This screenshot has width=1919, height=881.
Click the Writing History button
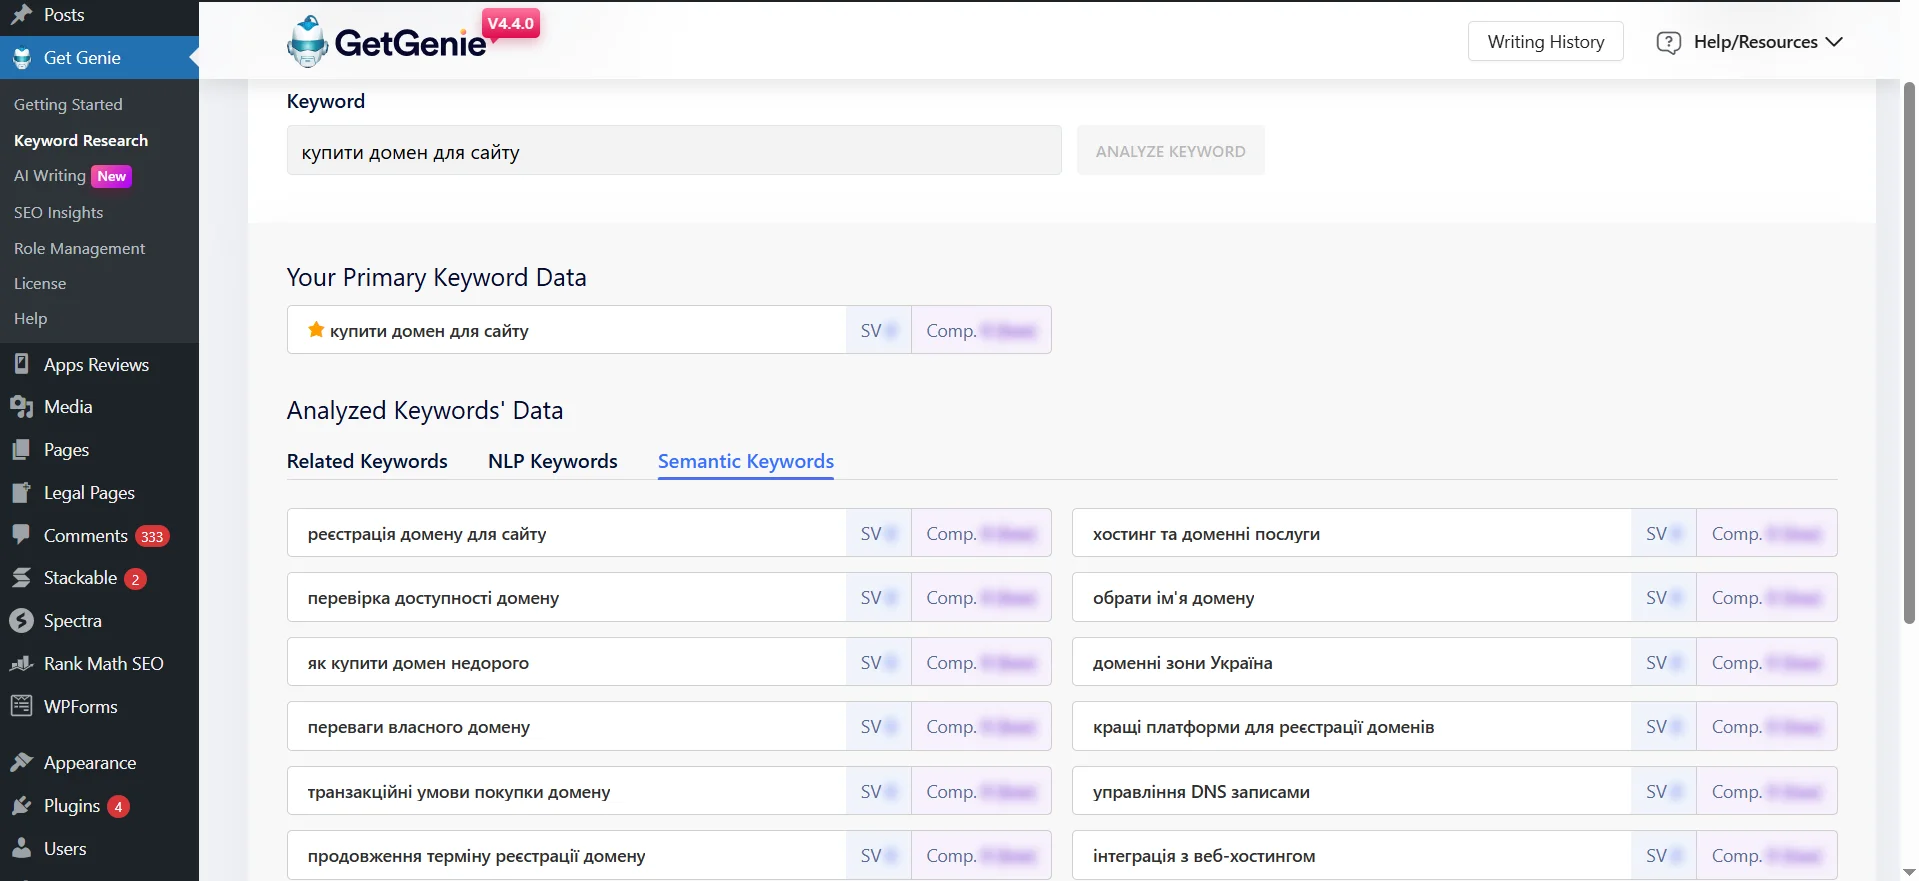click(x=1545, y=42)
